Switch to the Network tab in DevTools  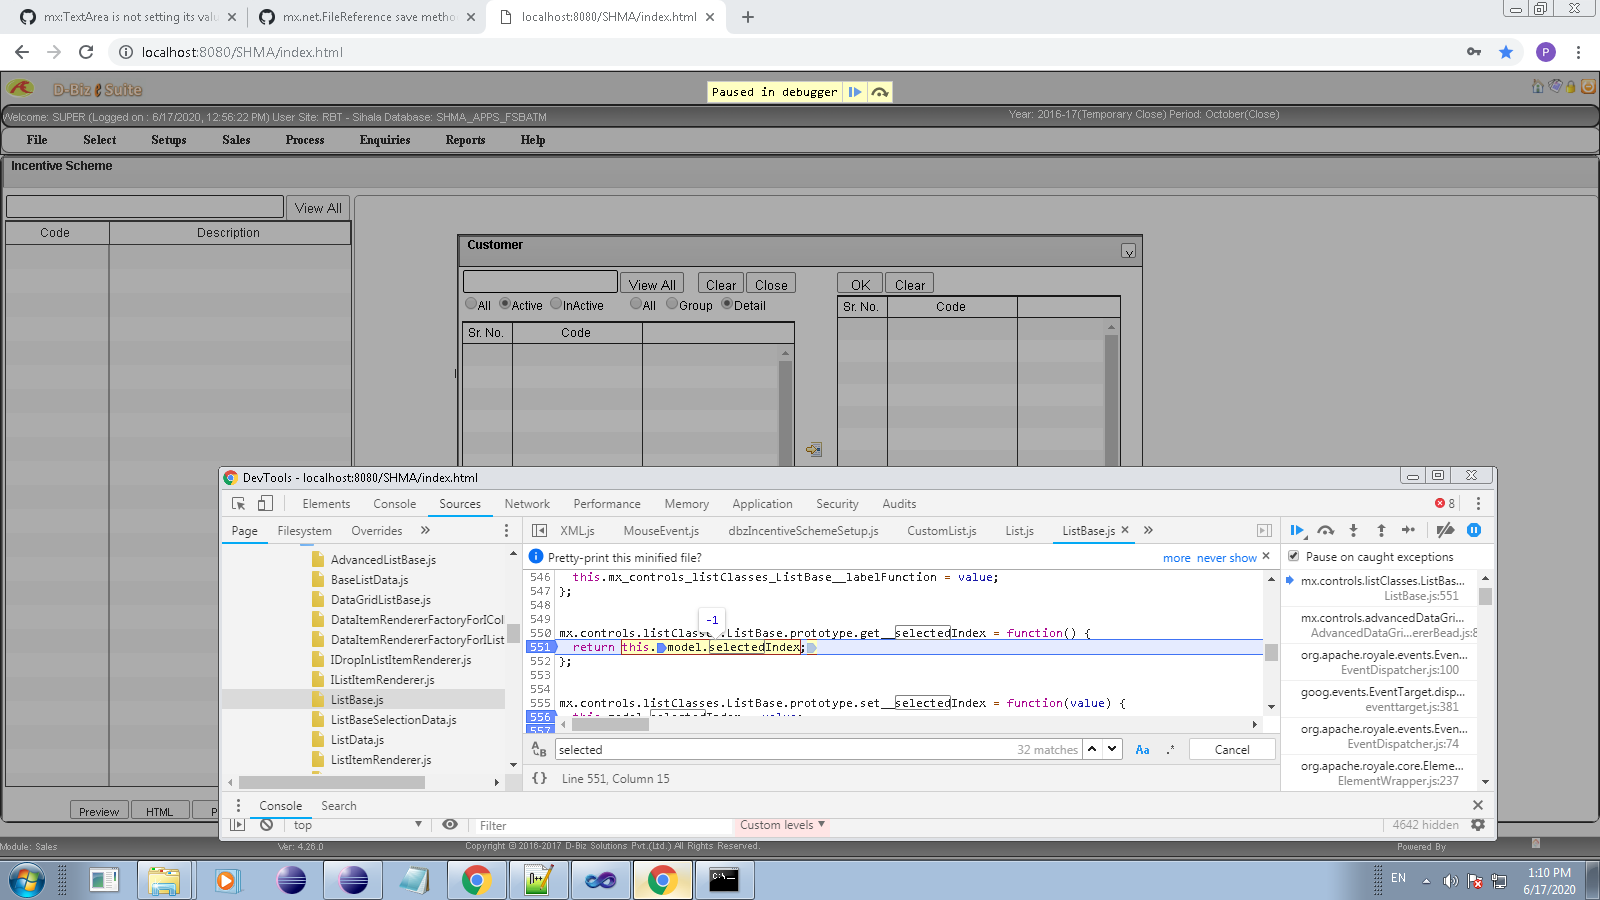[527, 504]
